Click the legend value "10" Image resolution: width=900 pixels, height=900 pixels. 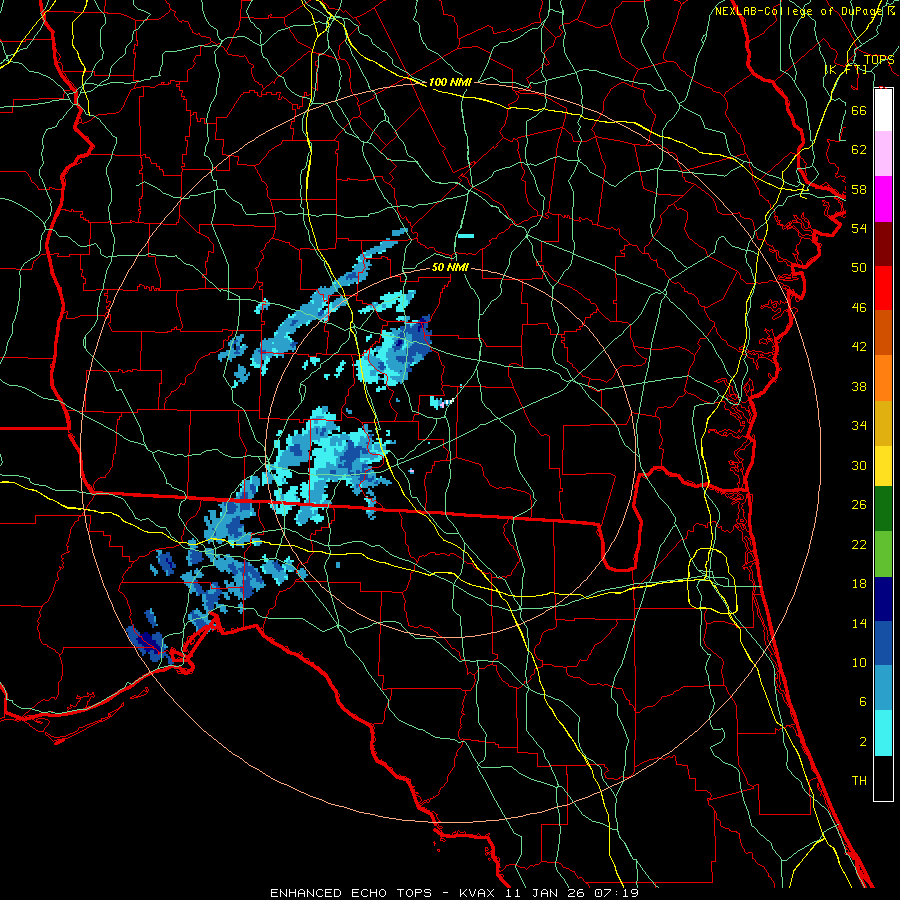pos(859,663)
